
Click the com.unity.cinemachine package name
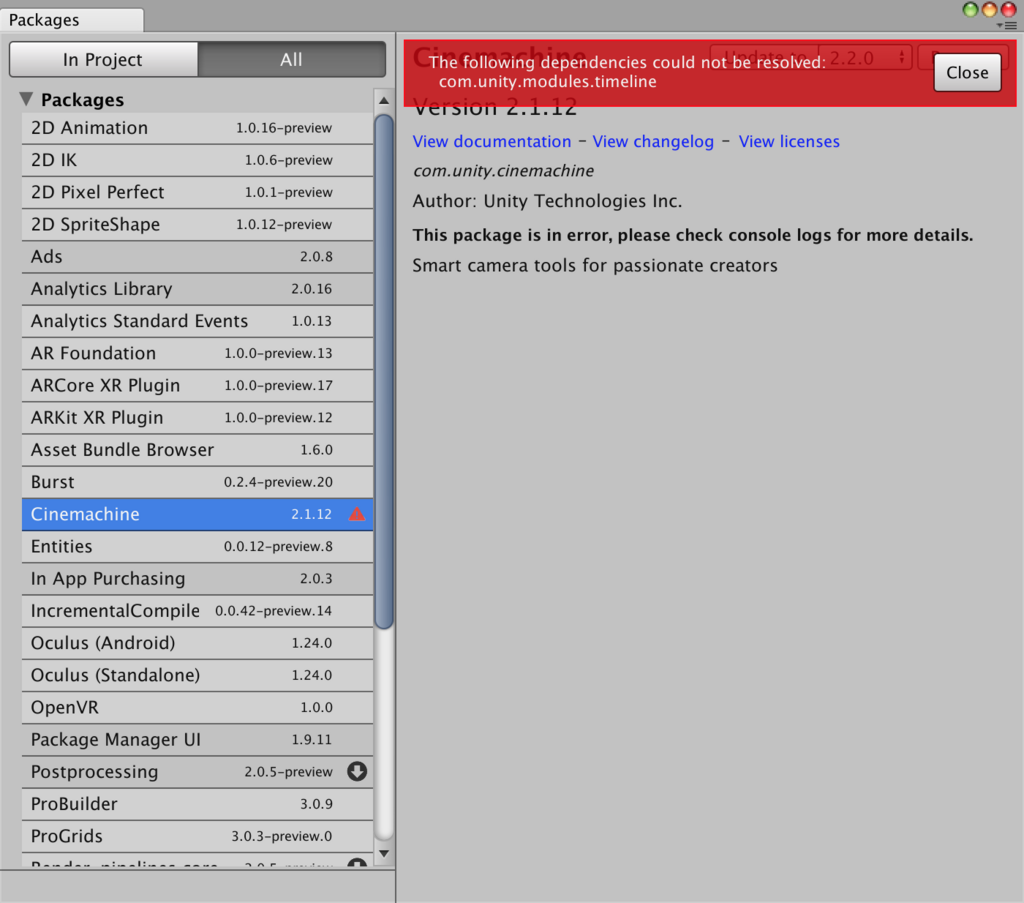tap(504, 171)
